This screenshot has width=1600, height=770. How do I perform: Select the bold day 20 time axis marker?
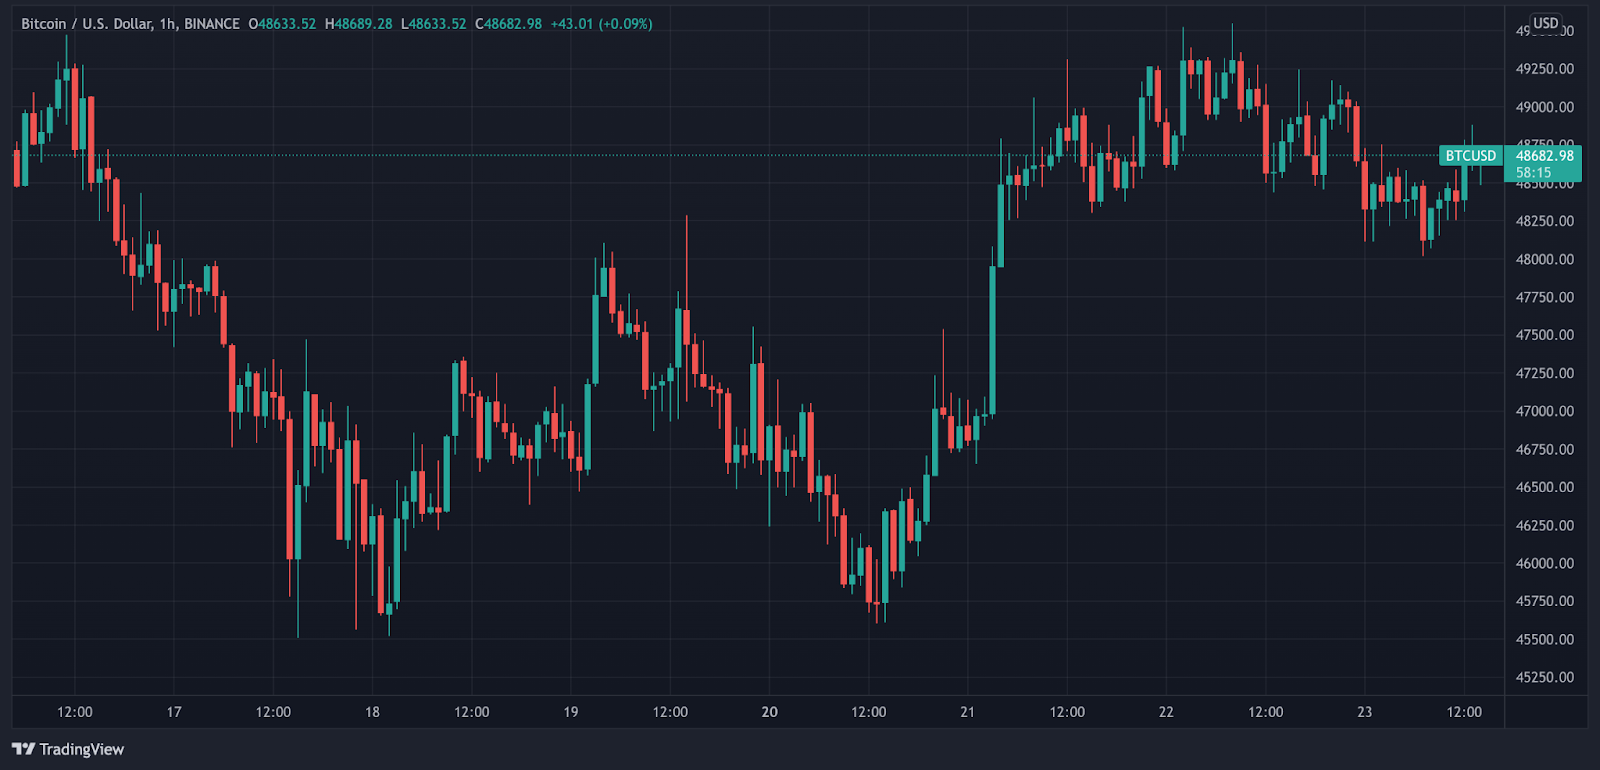click(769, 712)
